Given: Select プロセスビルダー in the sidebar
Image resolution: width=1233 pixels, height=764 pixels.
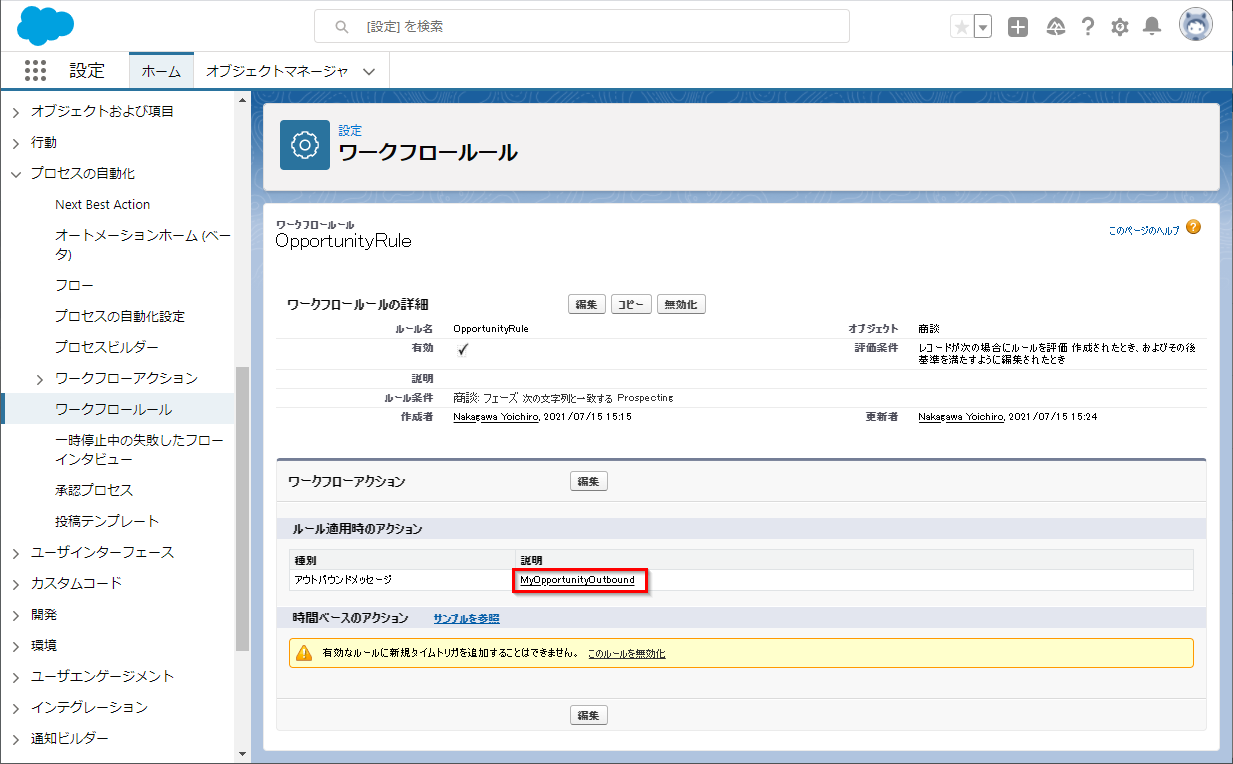Looking at the screenshot, I should point(106,347).
